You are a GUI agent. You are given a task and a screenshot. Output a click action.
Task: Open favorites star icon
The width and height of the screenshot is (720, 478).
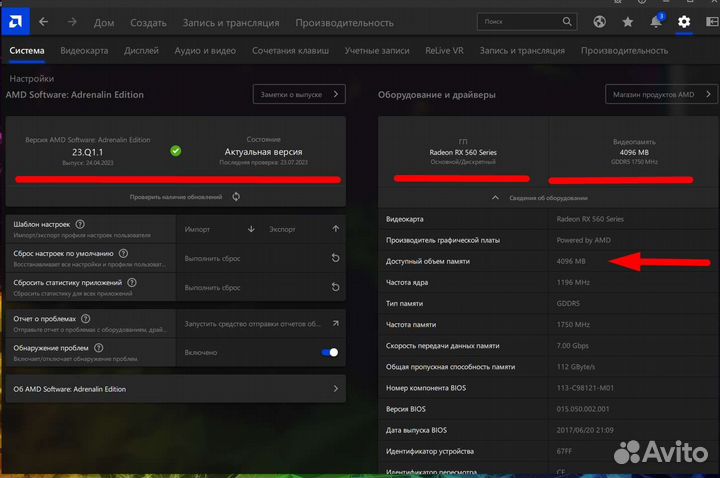pyautogui.click(x=628, y=22)
